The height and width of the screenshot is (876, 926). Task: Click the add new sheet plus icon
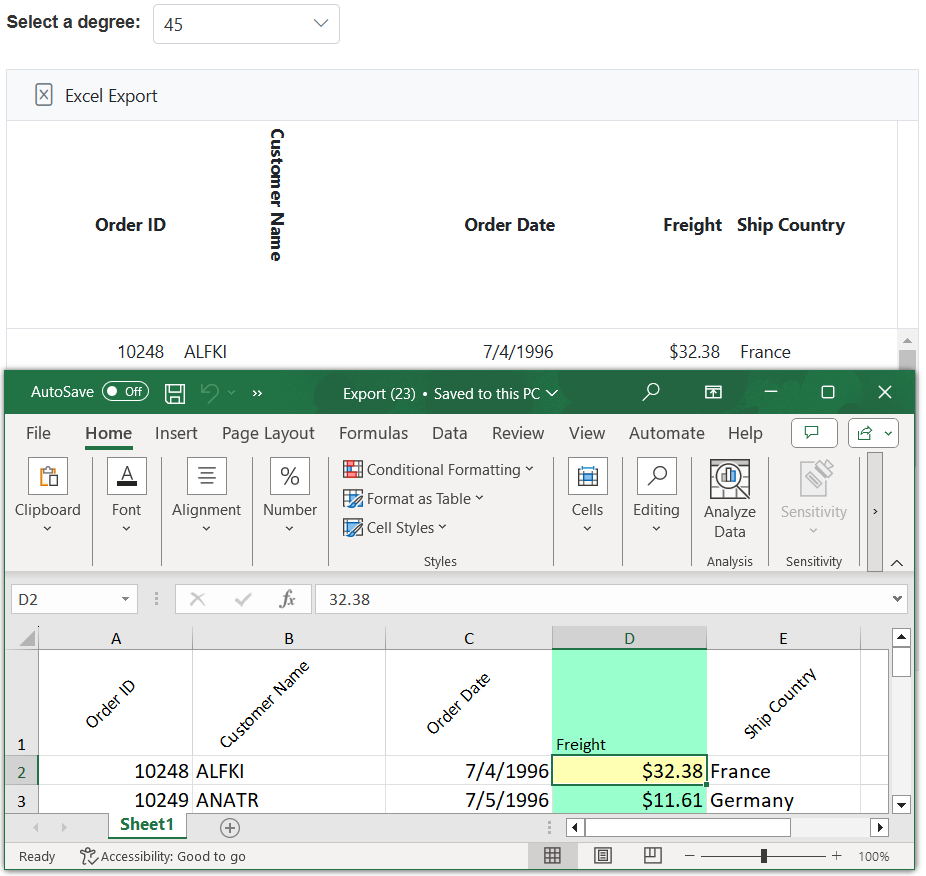(x=230, y=827)
